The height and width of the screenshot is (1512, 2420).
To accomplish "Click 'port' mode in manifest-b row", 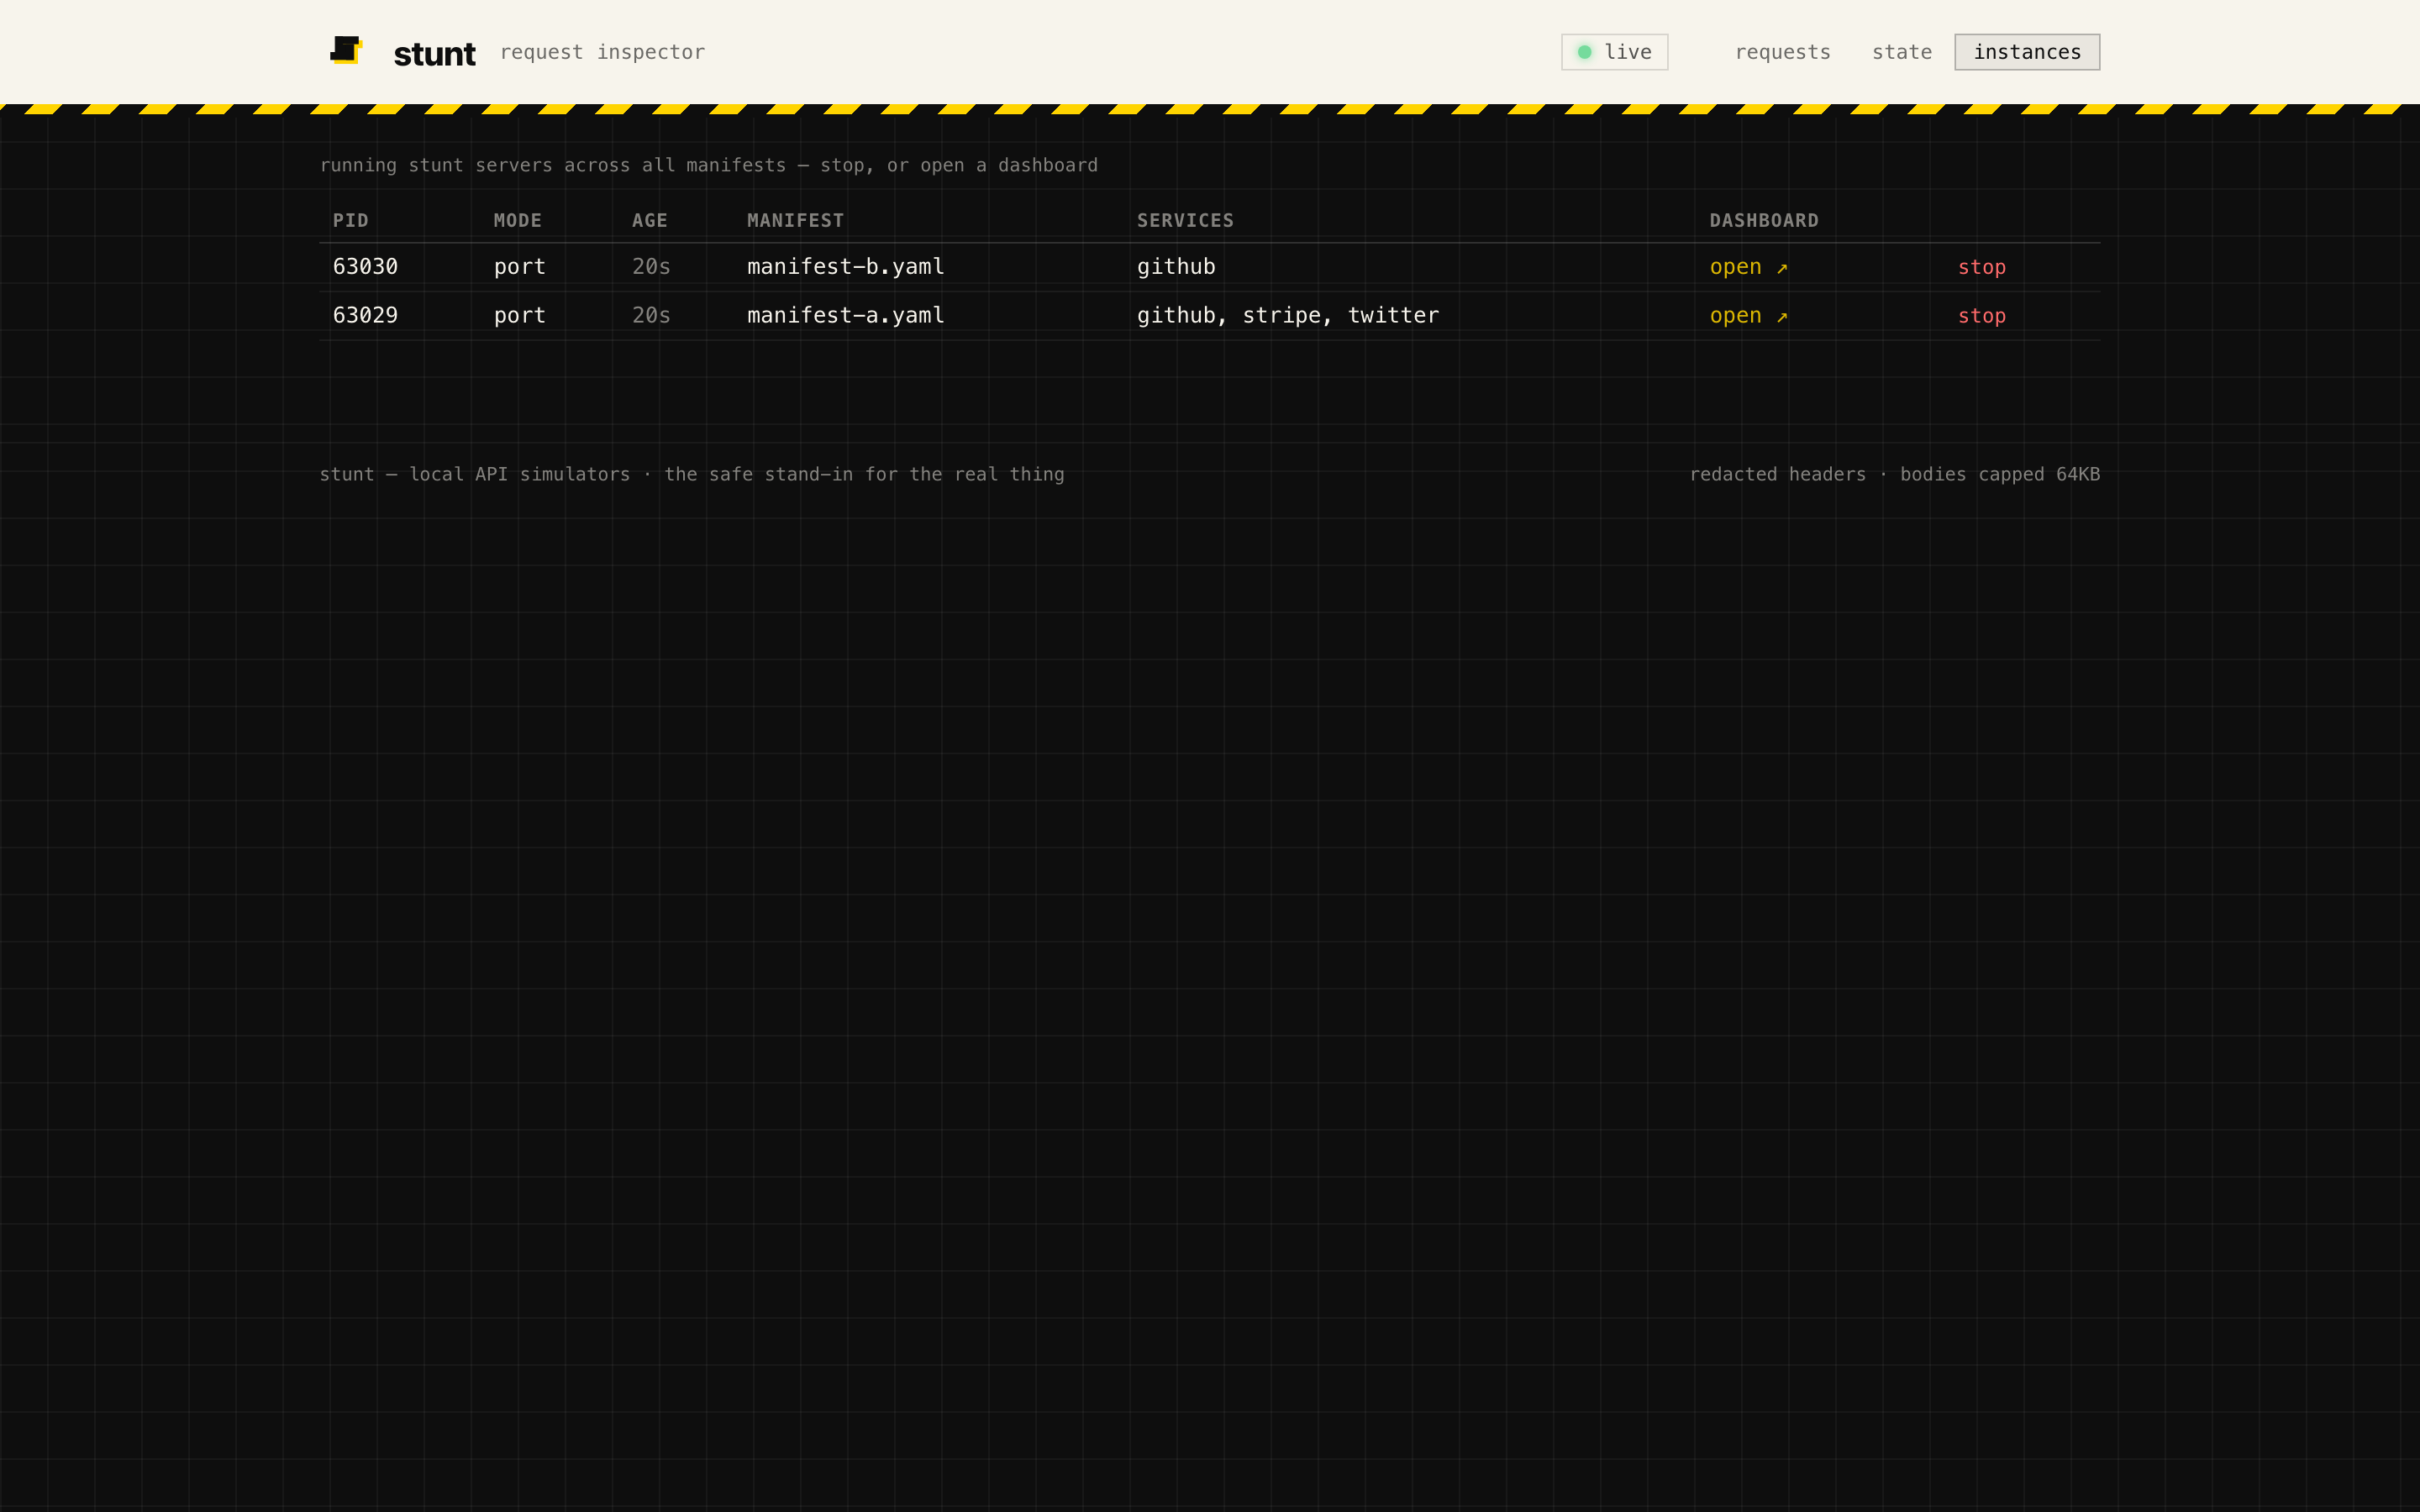I will point(519,267).
